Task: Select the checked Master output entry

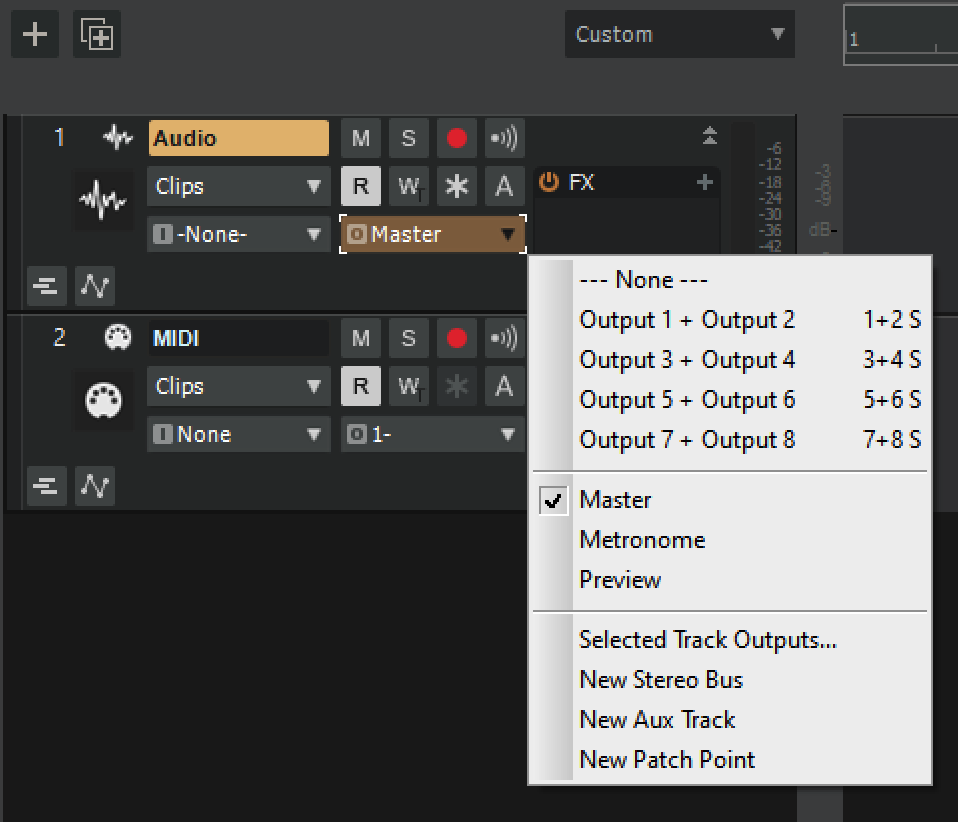Action: click(x=730, y=500)
